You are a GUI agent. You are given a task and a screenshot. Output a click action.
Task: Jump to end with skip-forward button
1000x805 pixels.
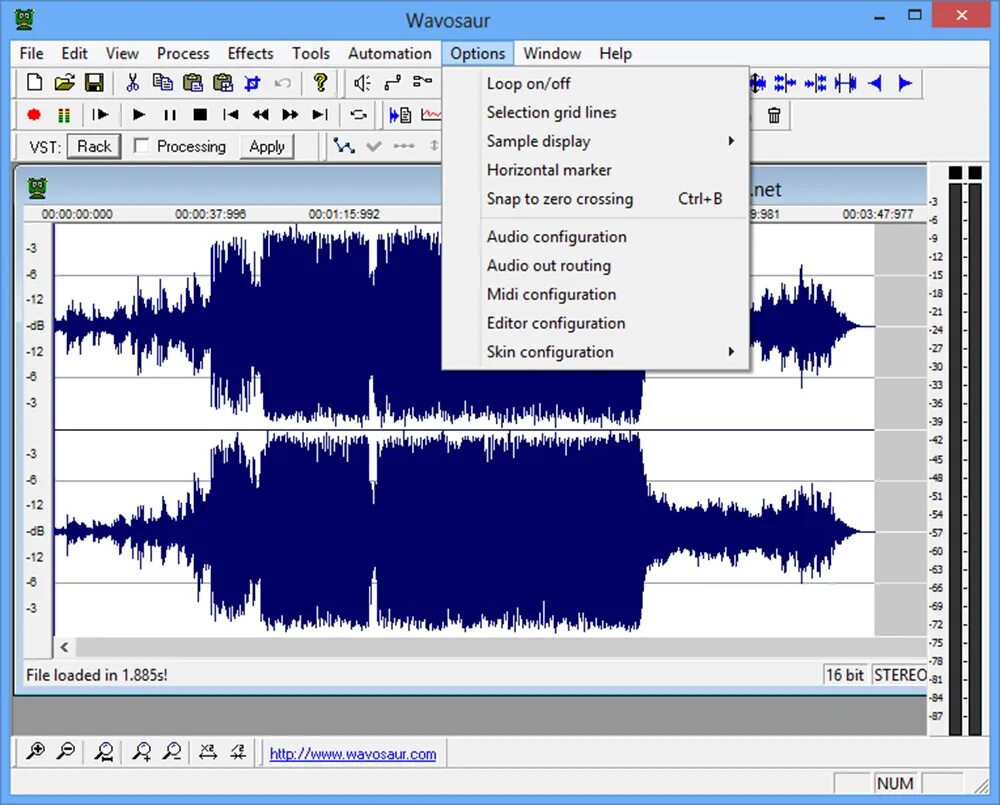320,115
